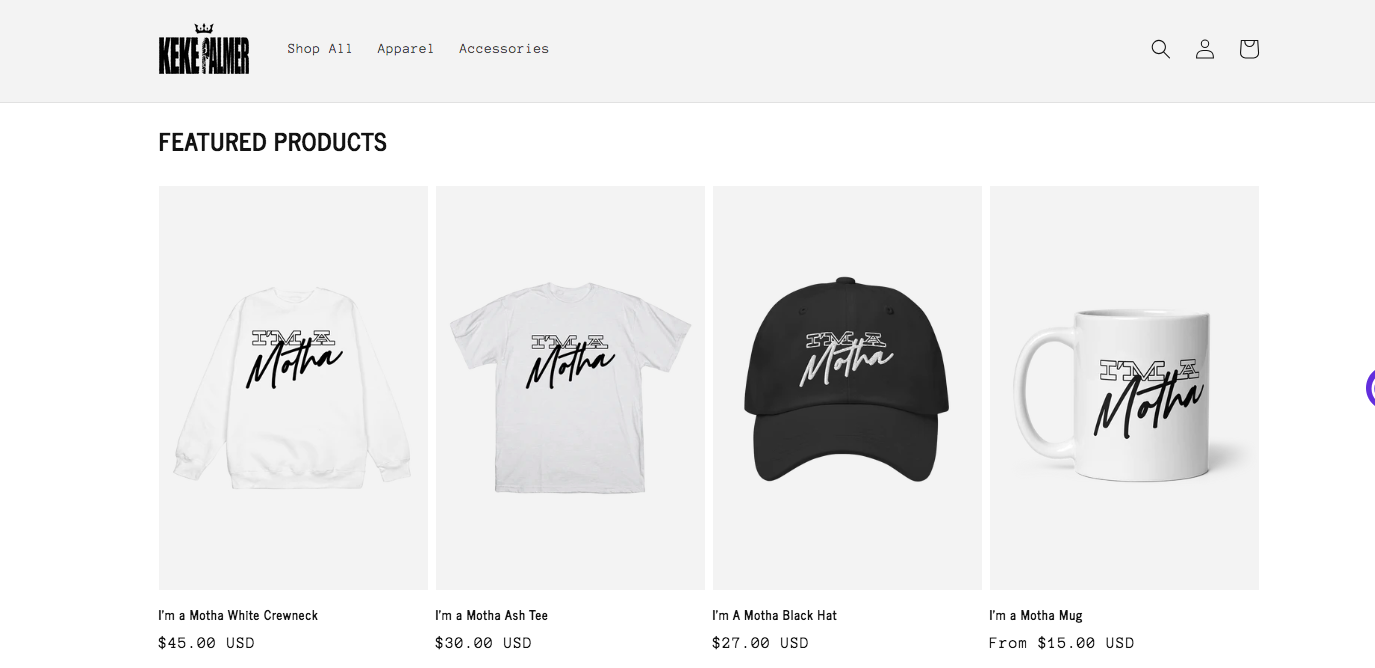Open the Shop All menu item

coord(320,49)
